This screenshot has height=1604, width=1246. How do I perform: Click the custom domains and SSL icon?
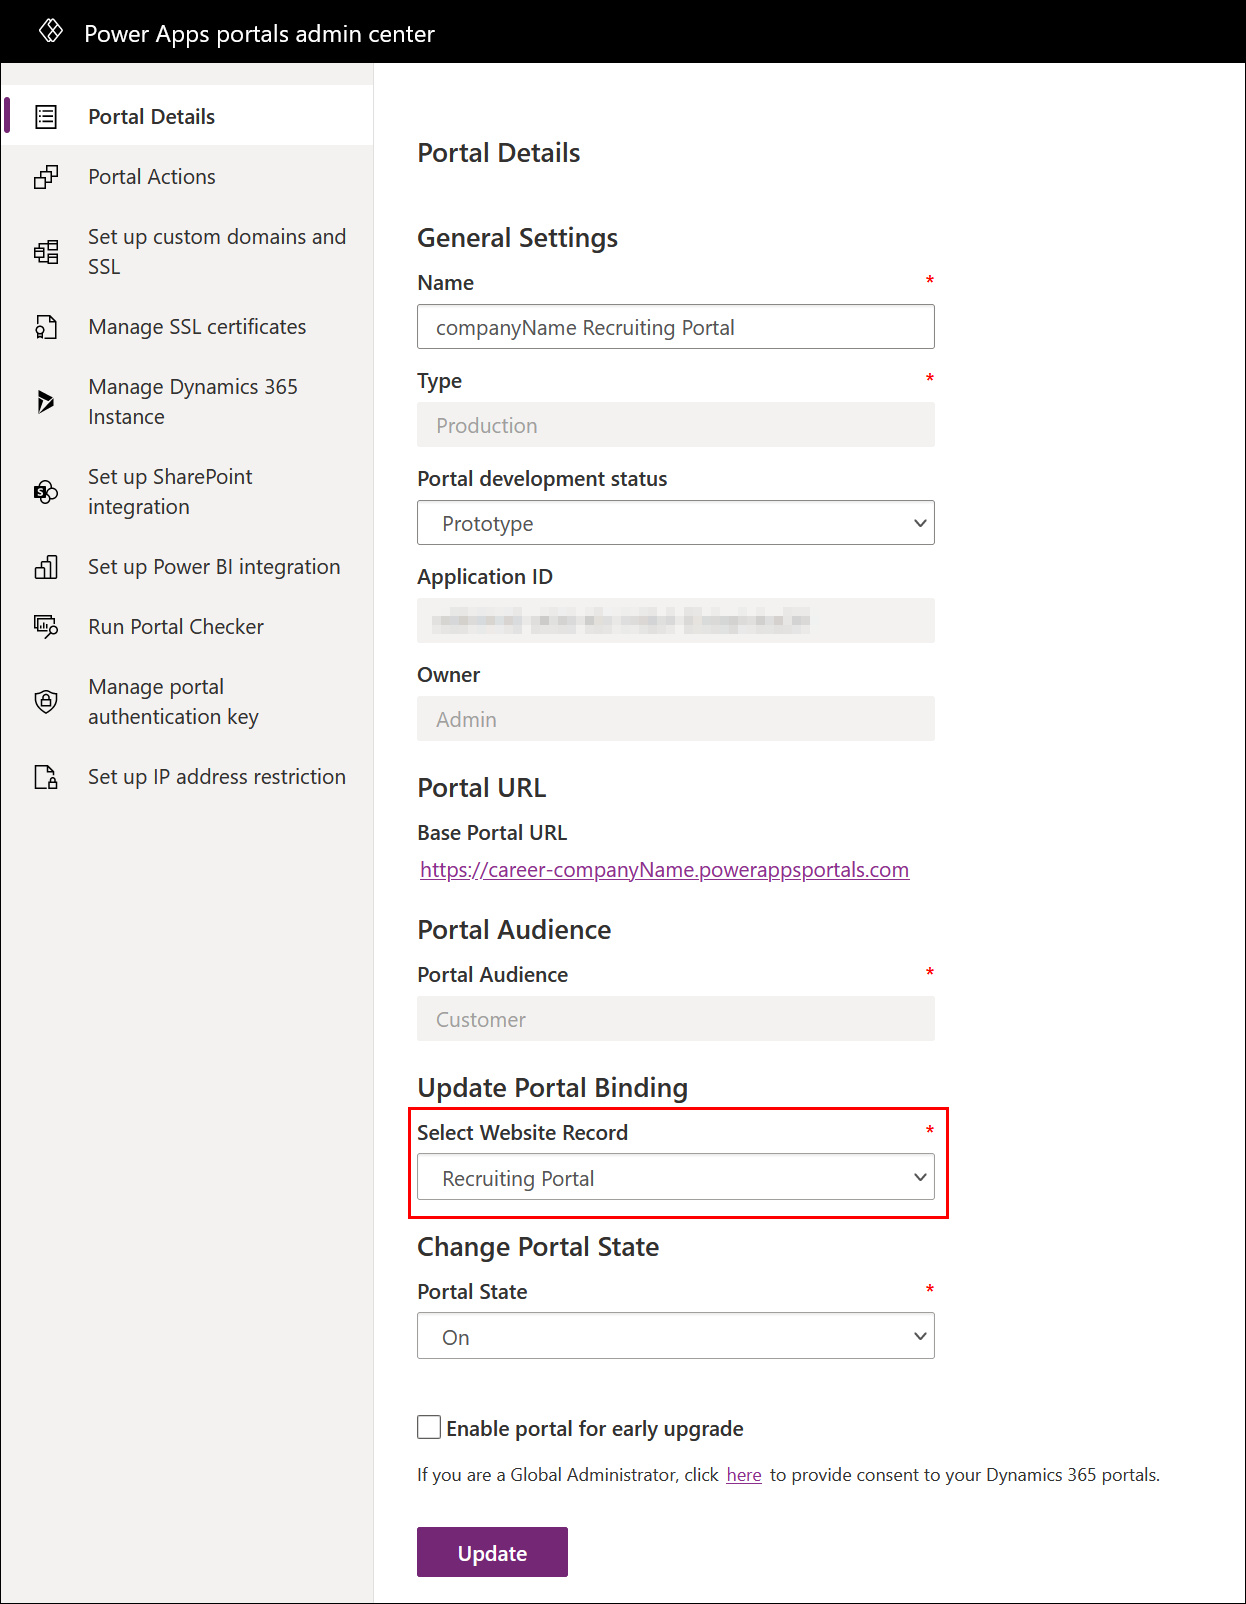46,252
